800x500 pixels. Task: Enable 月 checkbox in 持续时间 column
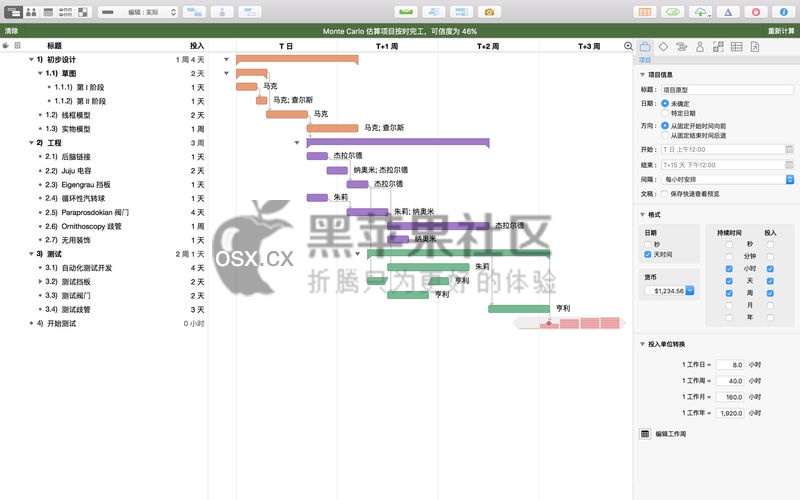click(x=729, y=305)
